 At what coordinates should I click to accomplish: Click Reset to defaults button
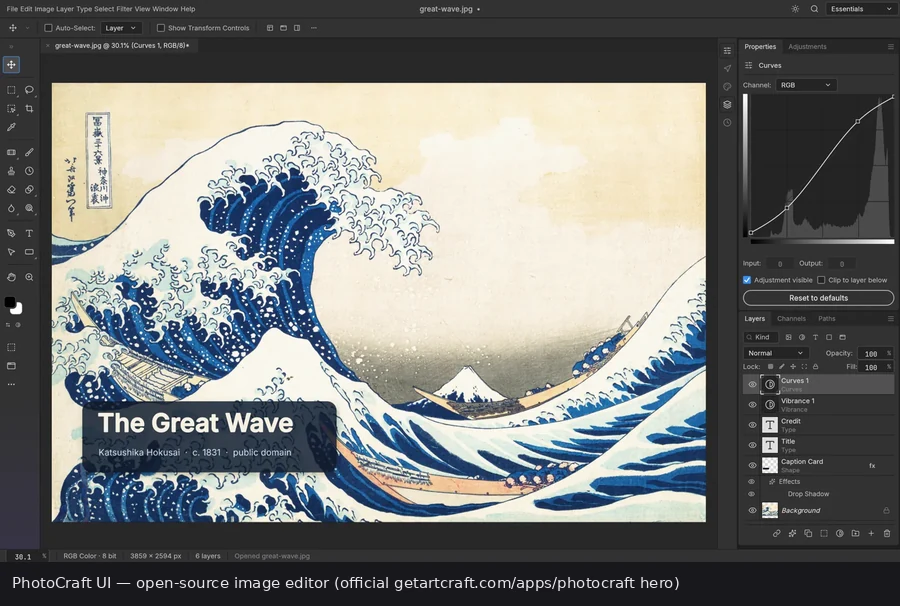[818, 298]
